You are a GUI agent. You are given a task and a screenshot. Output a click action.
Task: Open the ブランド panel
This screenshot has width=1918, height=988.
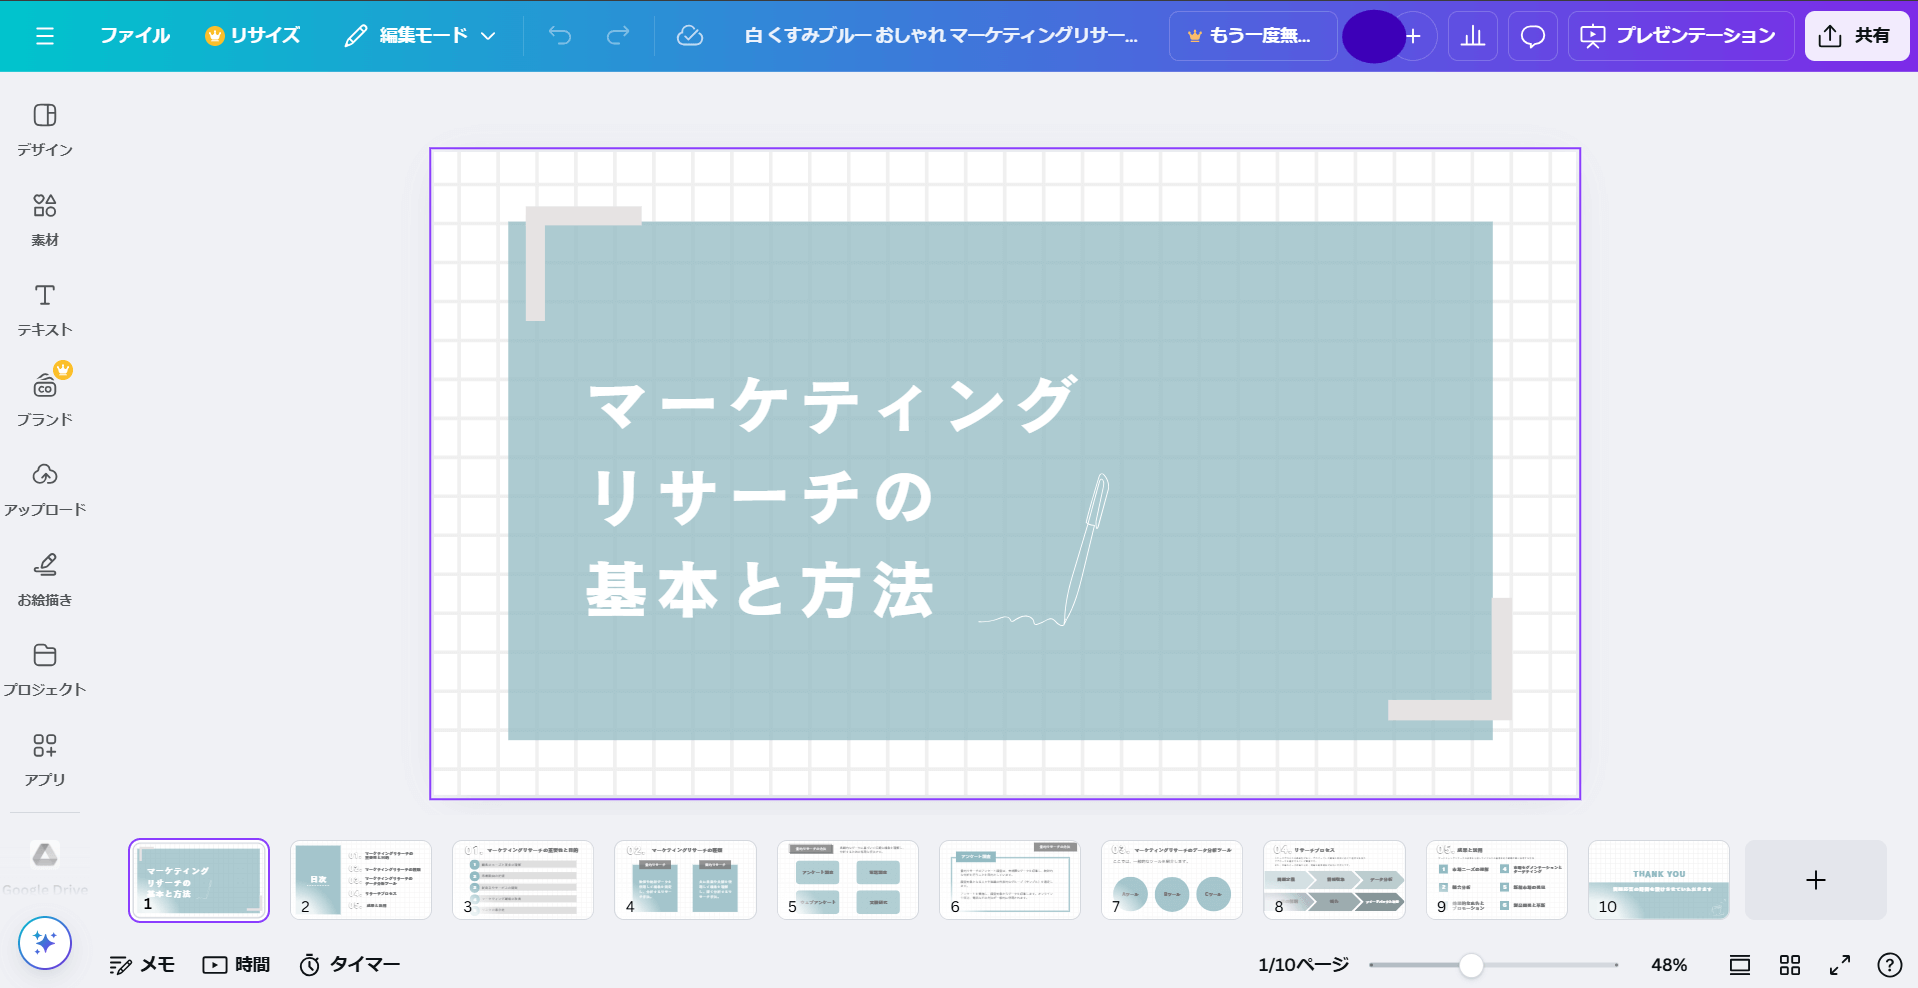point(45,400)
